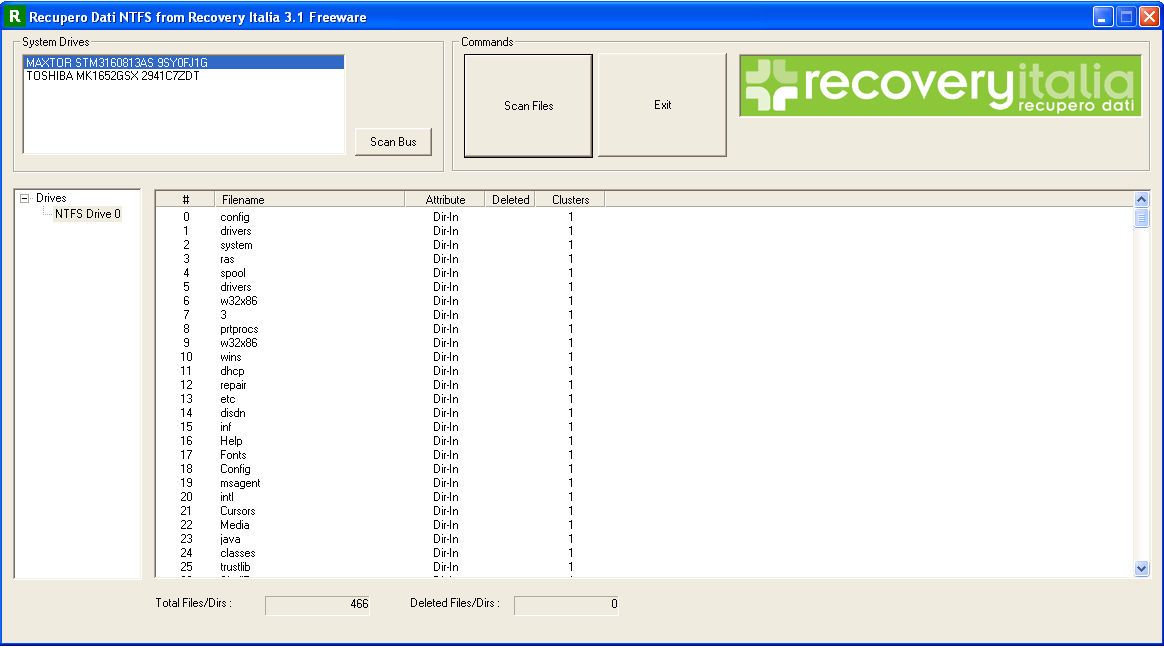Select NTFS Drive 0 in the tree
Screen dimensions: 1164x648
pyautogui.click(x=88, y=214)
